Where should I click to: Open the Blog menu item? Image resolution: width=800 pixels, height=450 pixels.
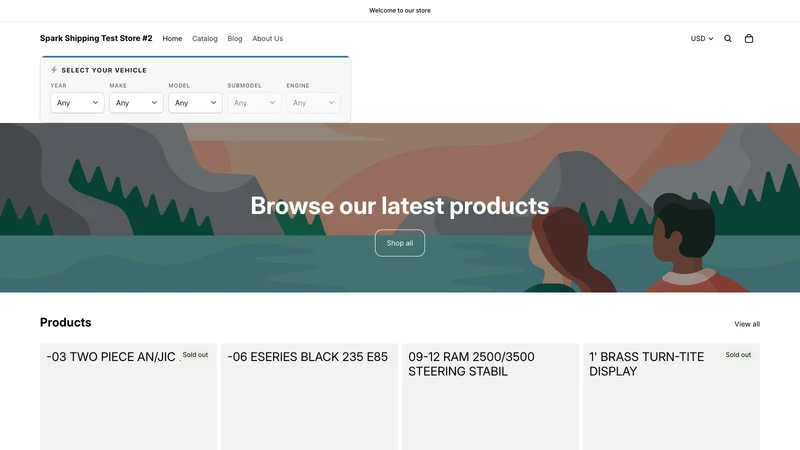tap(235, 38)
